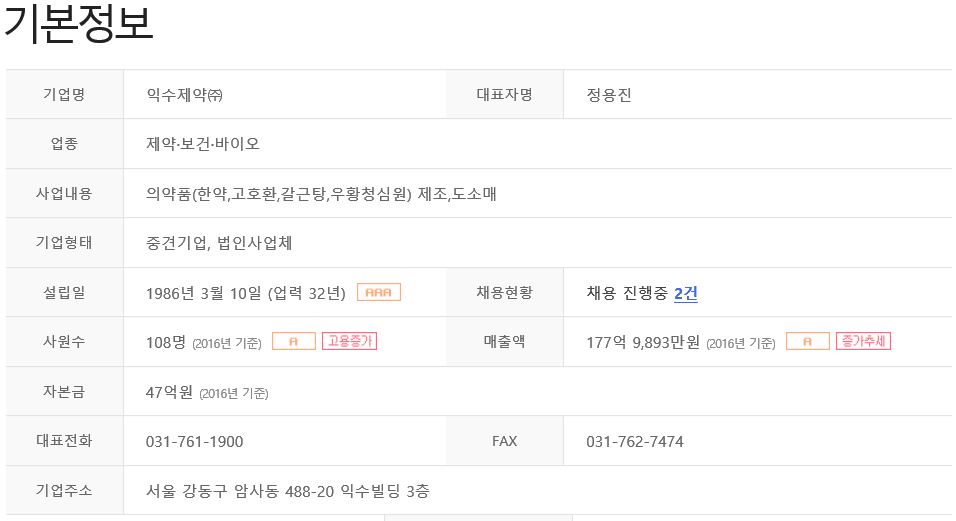The image size is (956, 521).
Task: Click the 설립일 date 1986년 3월 10일
Action: 204,294
